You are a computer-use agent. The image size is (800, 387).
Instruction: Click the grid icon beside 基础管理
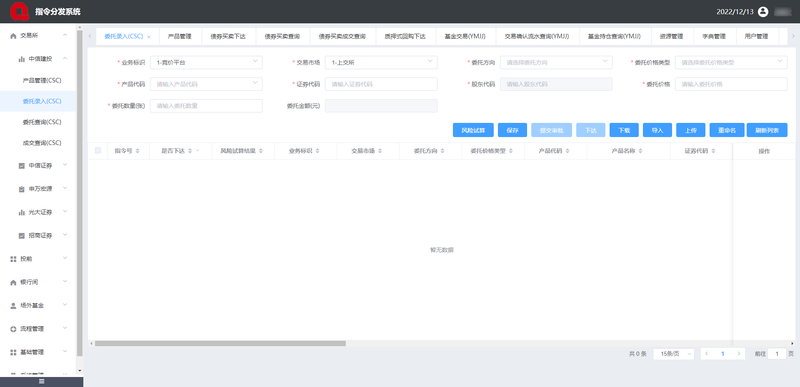click(x=13, y=352)
